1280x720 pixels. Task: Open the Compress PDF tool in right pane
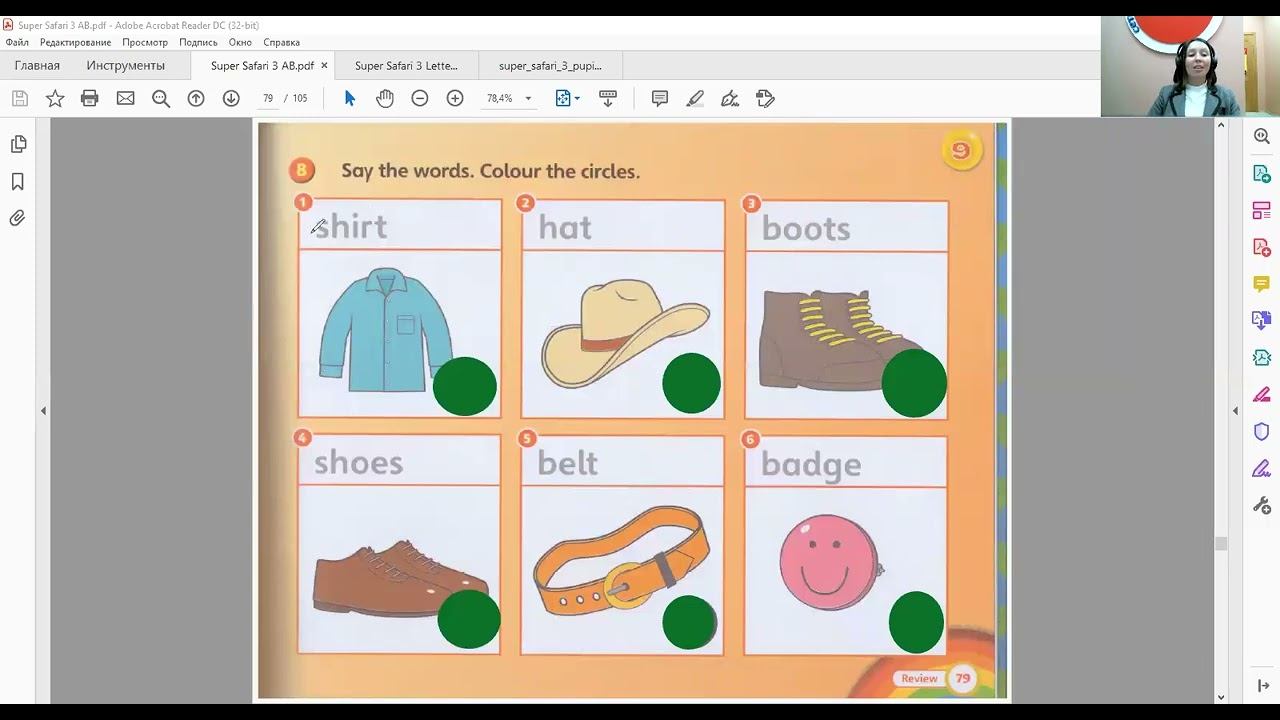click(x=1262, y=357)
